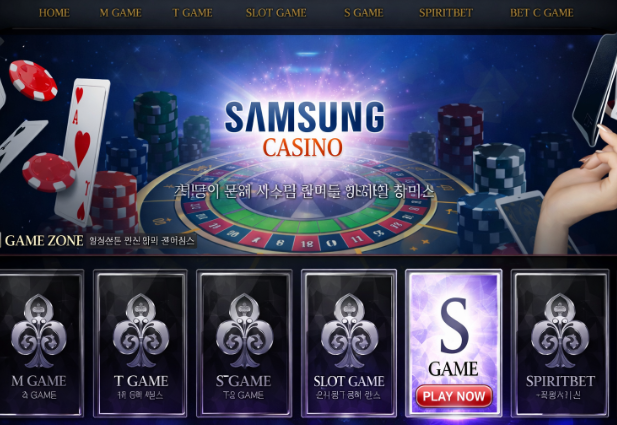The image size is (617, 425).
Task: Click the SLOT GAME card clover emblem
Action: click(x=349, y=331)
